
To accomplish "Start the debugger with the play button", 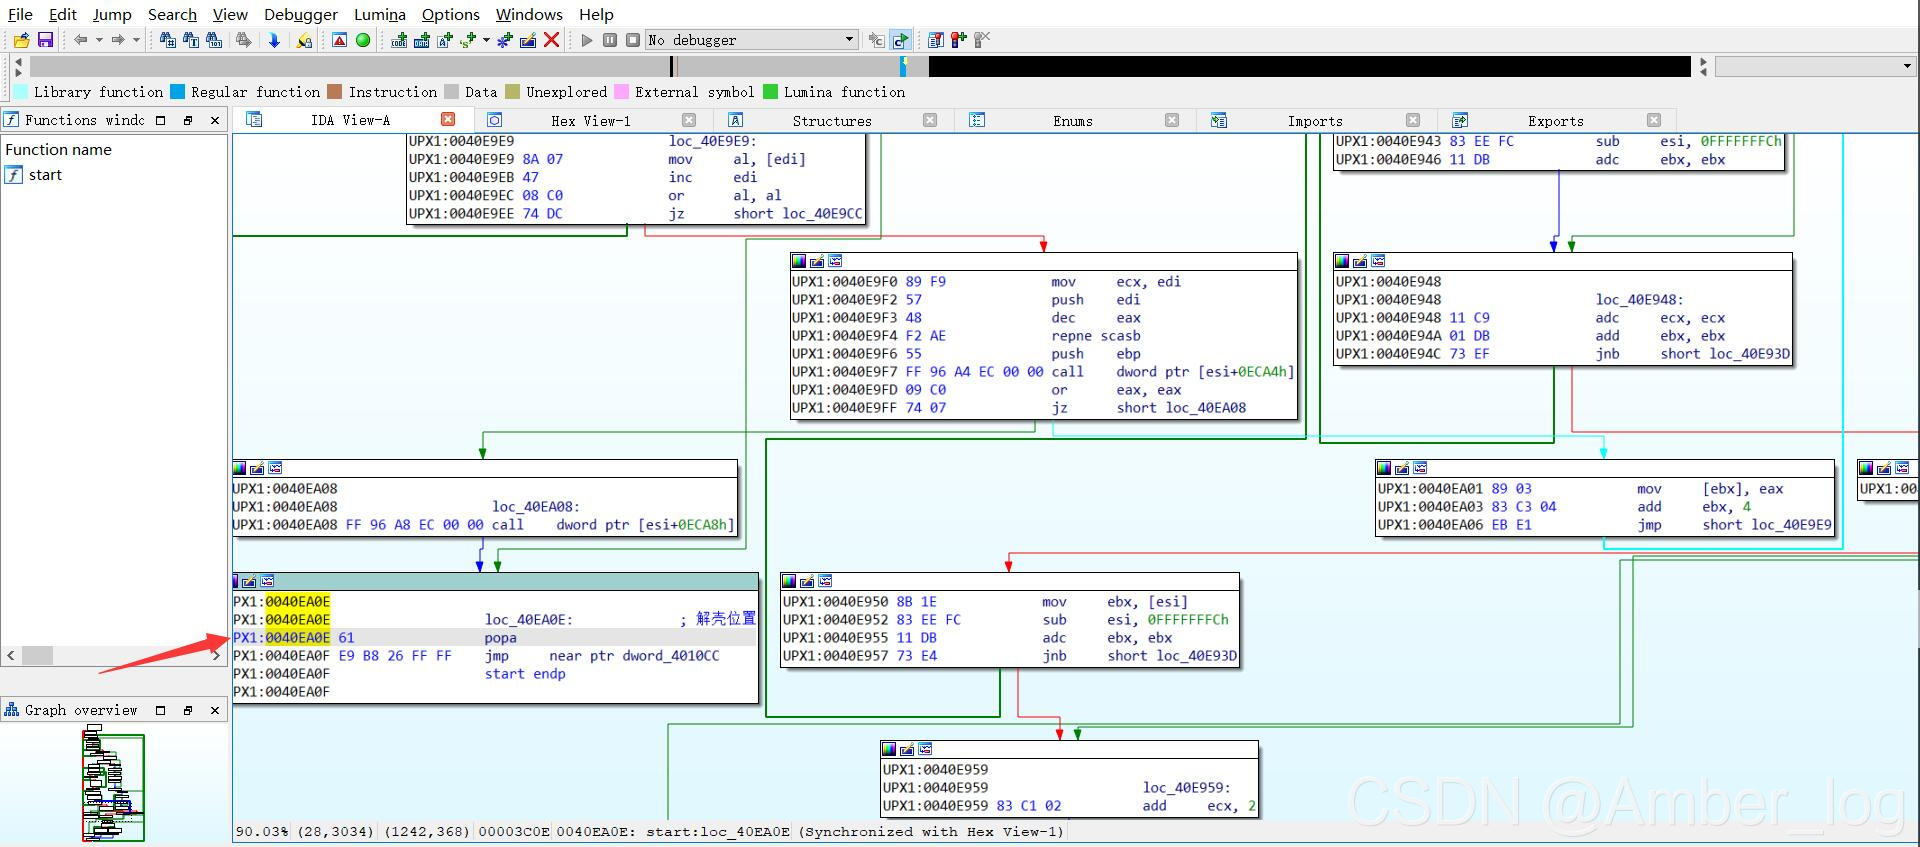I will coord(587,40).
